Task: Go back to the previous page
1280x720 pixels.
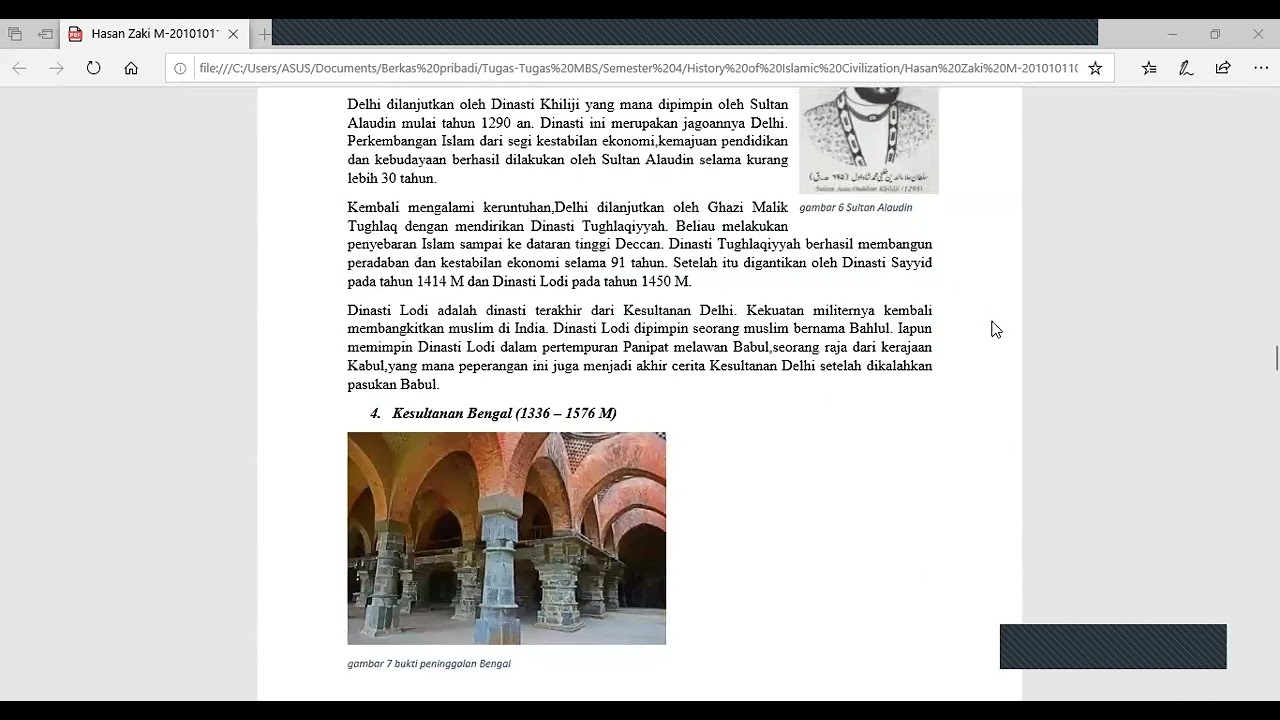Action: click(x=19, y=68)
